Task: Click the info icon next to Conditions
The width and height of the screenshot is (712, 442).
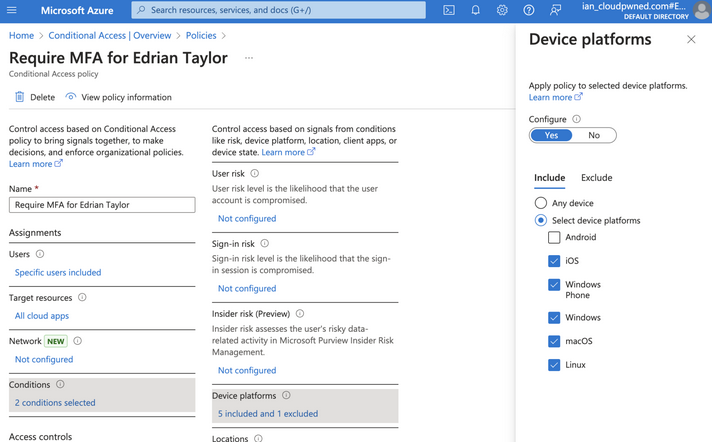Action: pyautogui.click(x=60, y=384)
